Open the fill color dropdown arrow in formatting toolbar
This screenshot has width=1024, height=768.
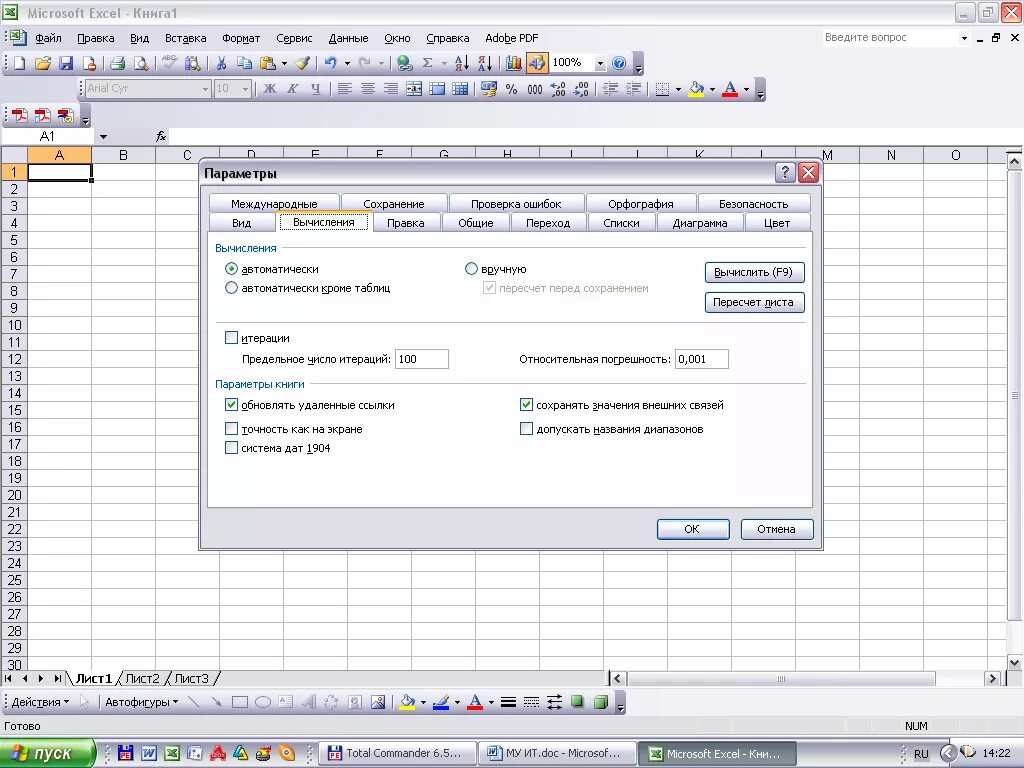click(x=712, y=89)
